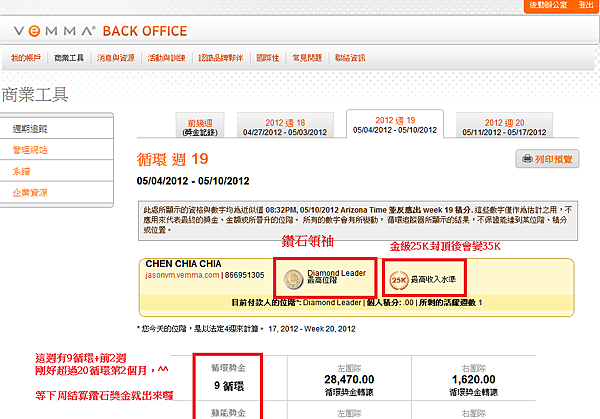This screenshot has height=419, width=600.
Task: Click the 9 循環 cycle count
Action: coord(229,386)
